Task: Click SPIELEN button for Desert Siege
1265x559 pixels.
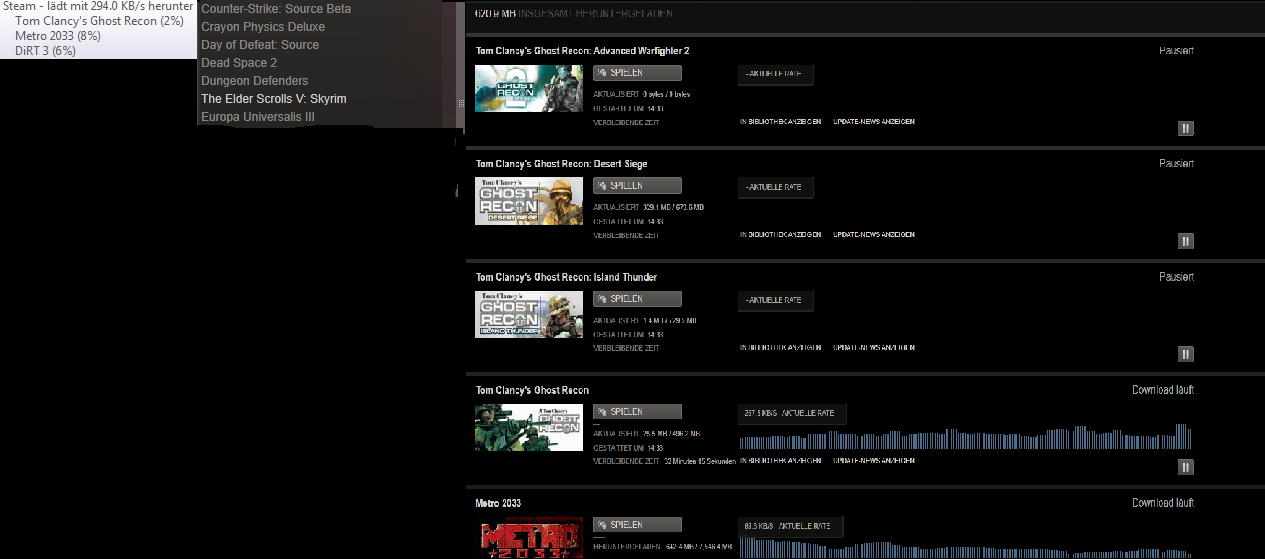Action: (637, 186)
